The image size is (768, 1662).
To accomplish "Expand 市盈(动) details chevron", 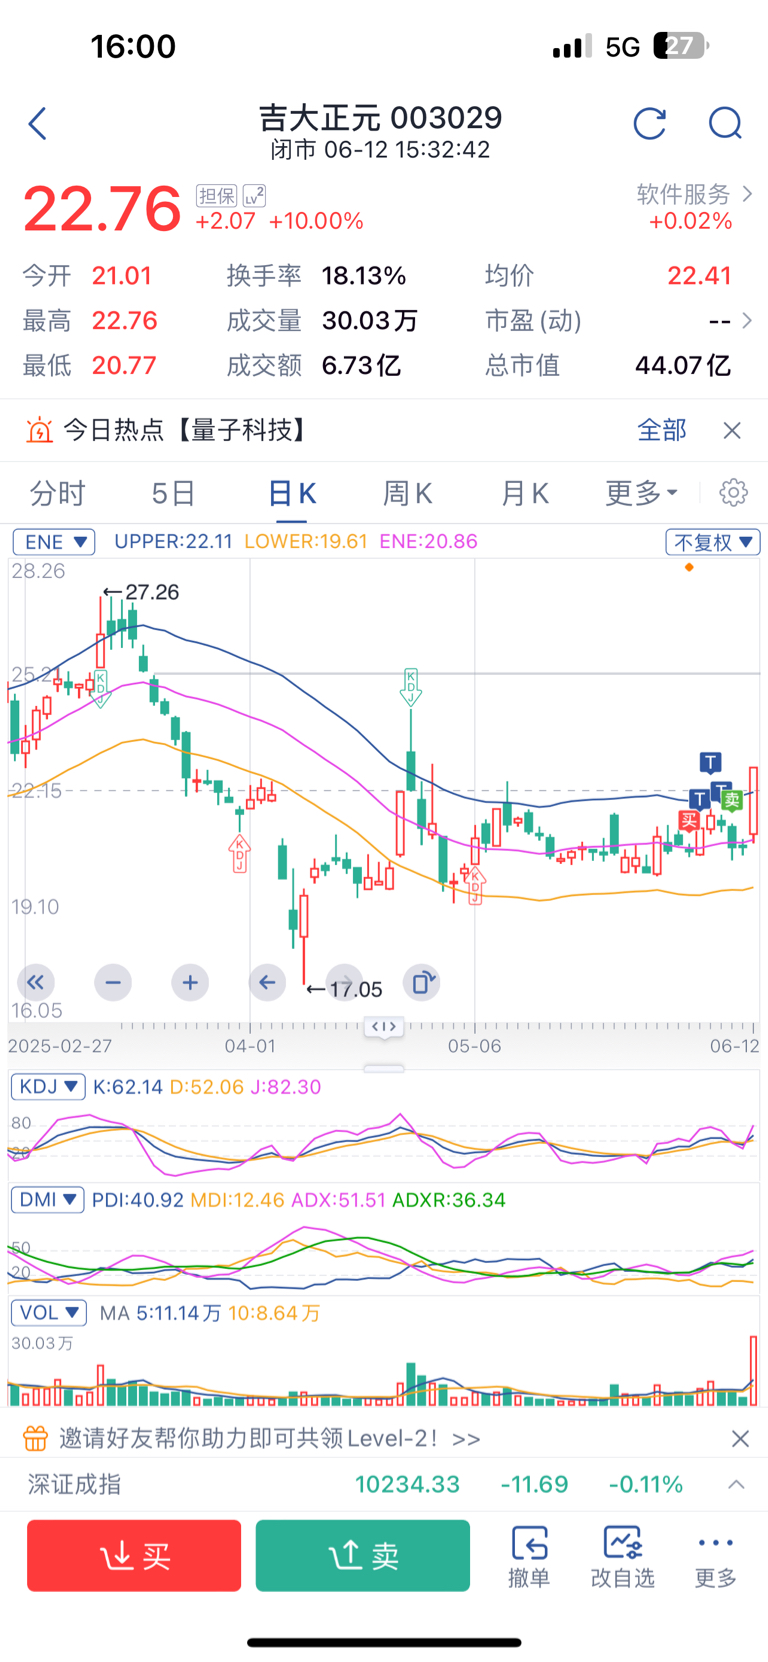I will pos(746,320).
